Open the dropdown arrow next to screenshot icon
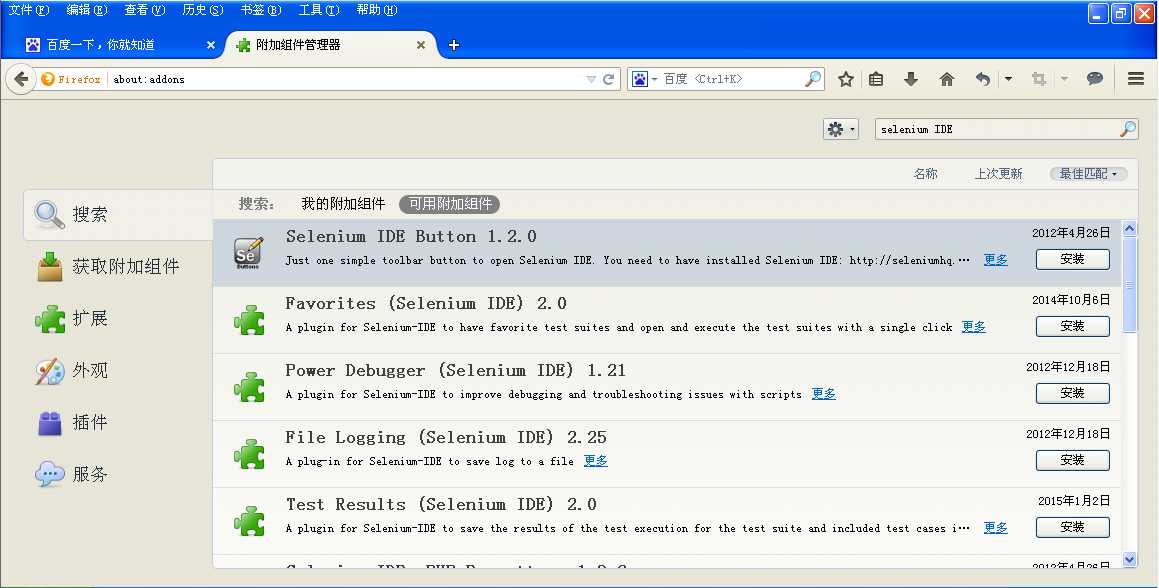The image size is (1159, 588). [x=1064, y=79]
